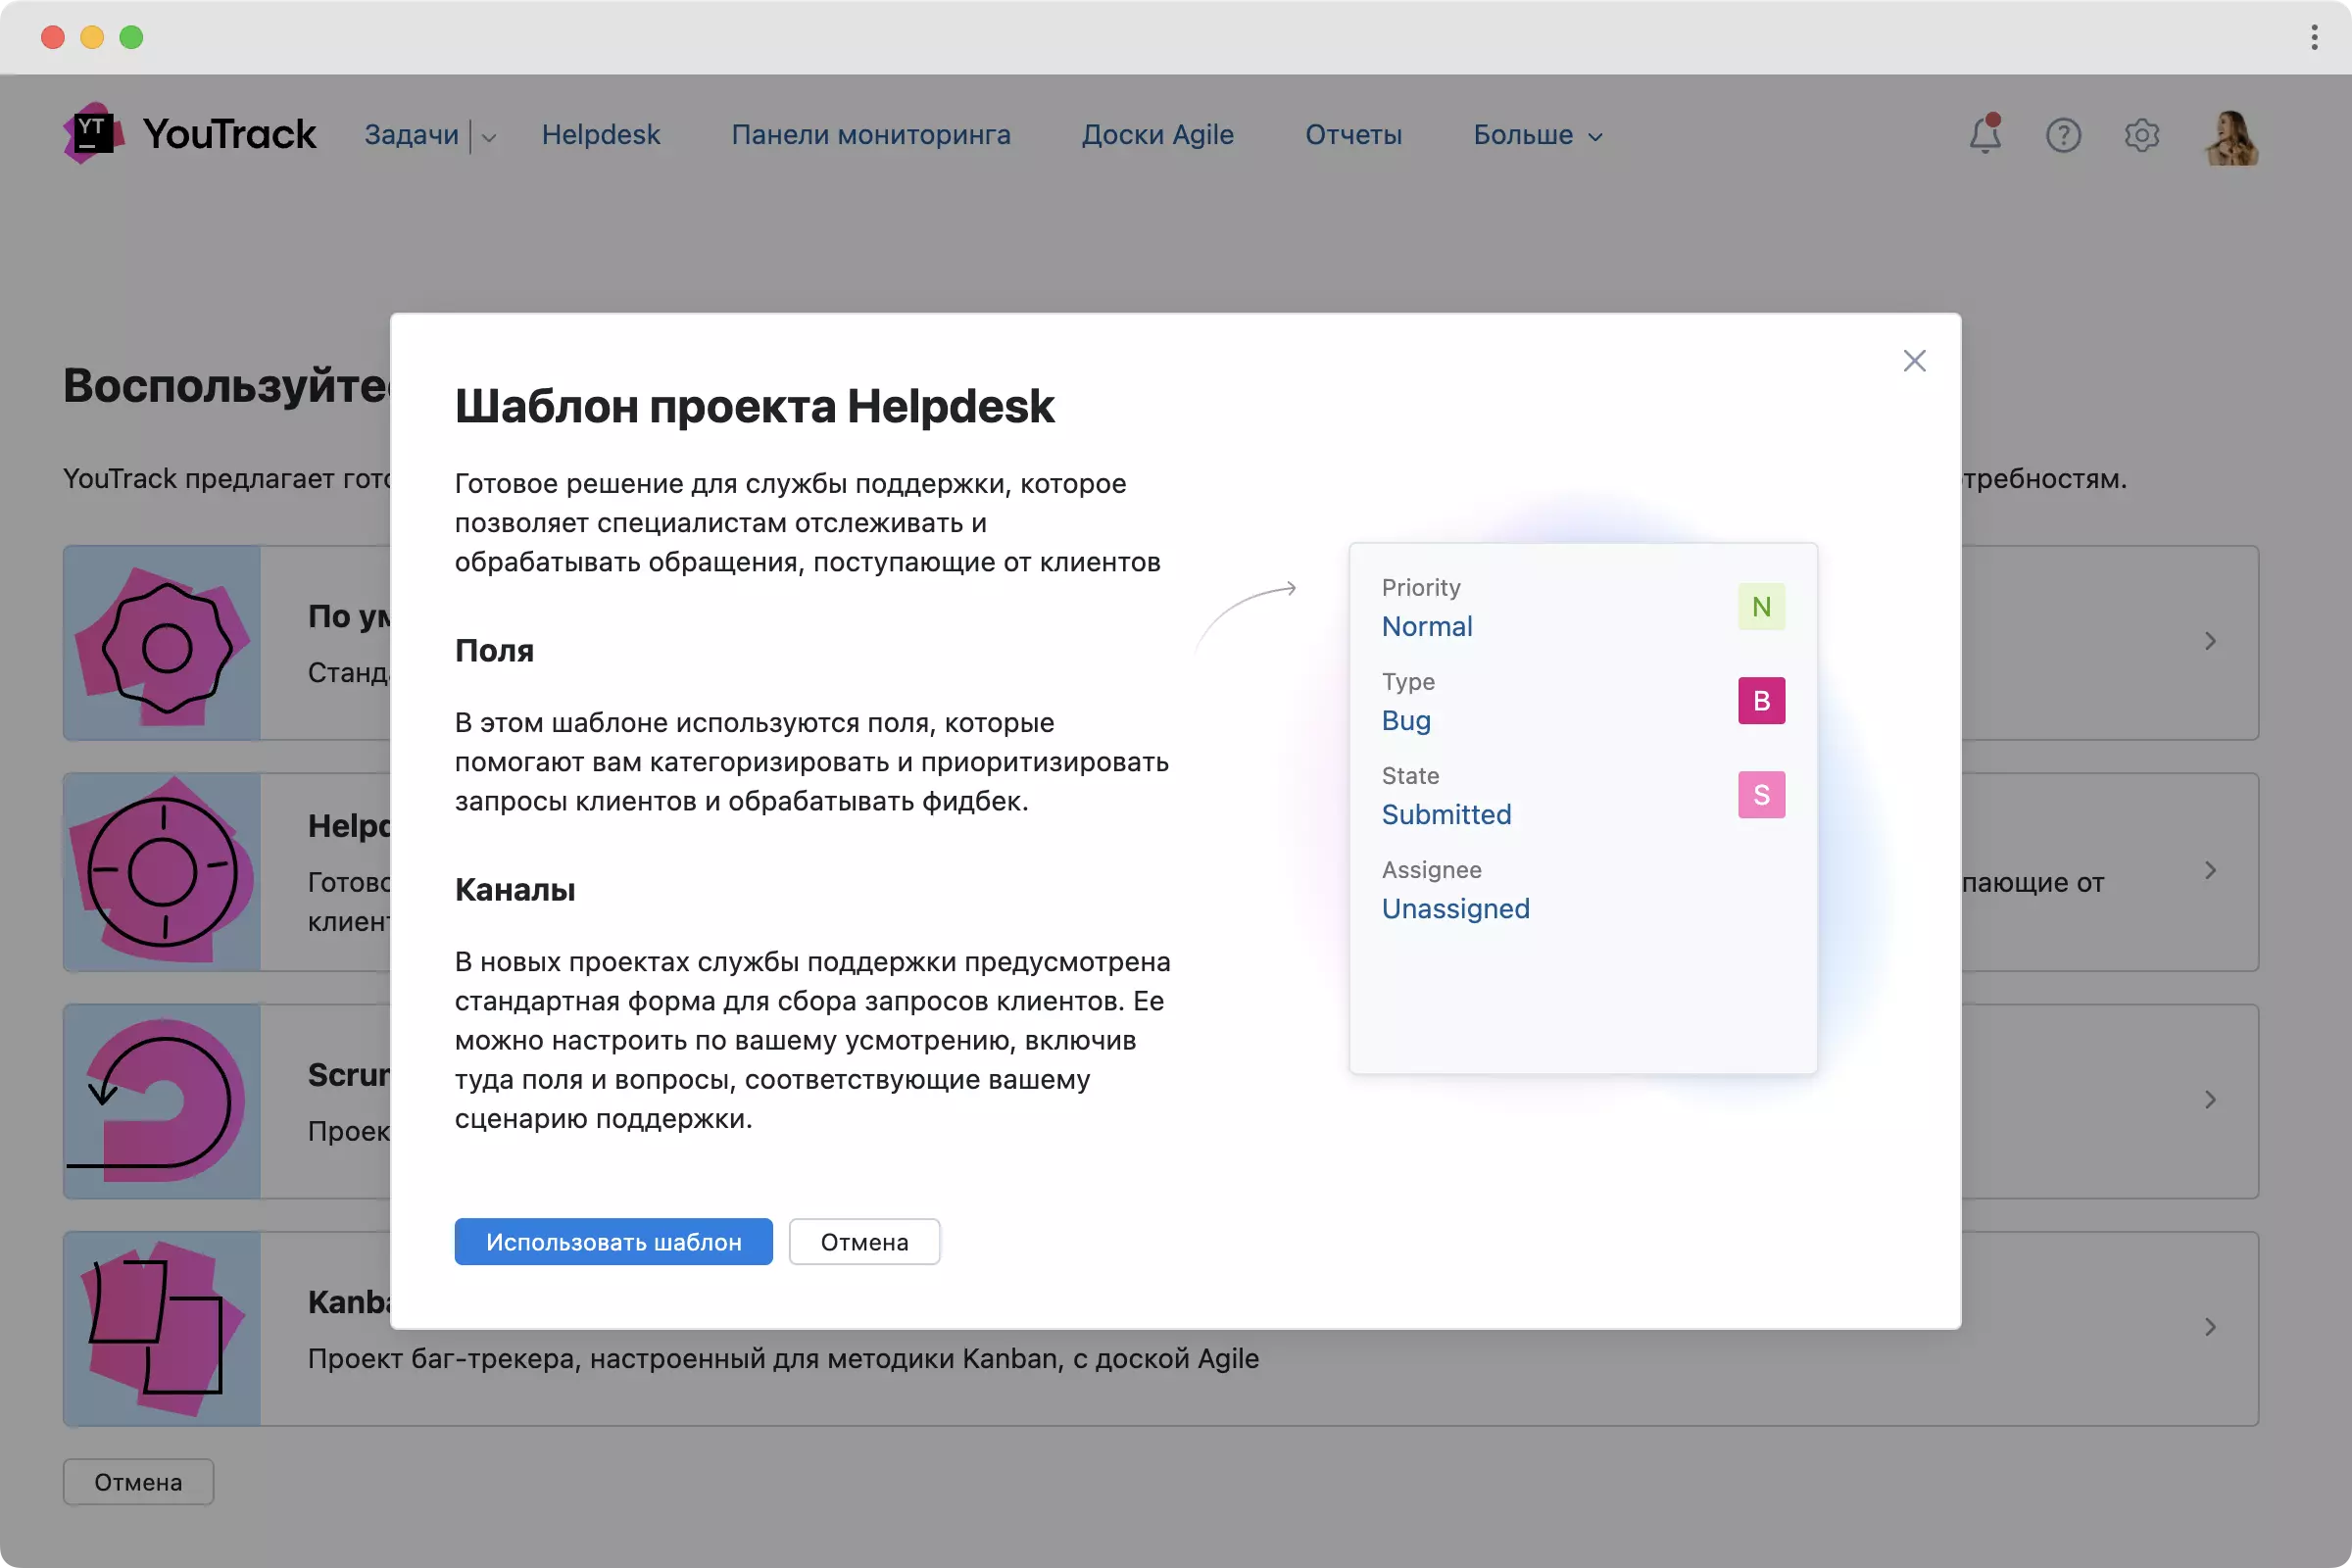
Task: Click Отмена in the dialog
Action: click(x=864, y=1242)
